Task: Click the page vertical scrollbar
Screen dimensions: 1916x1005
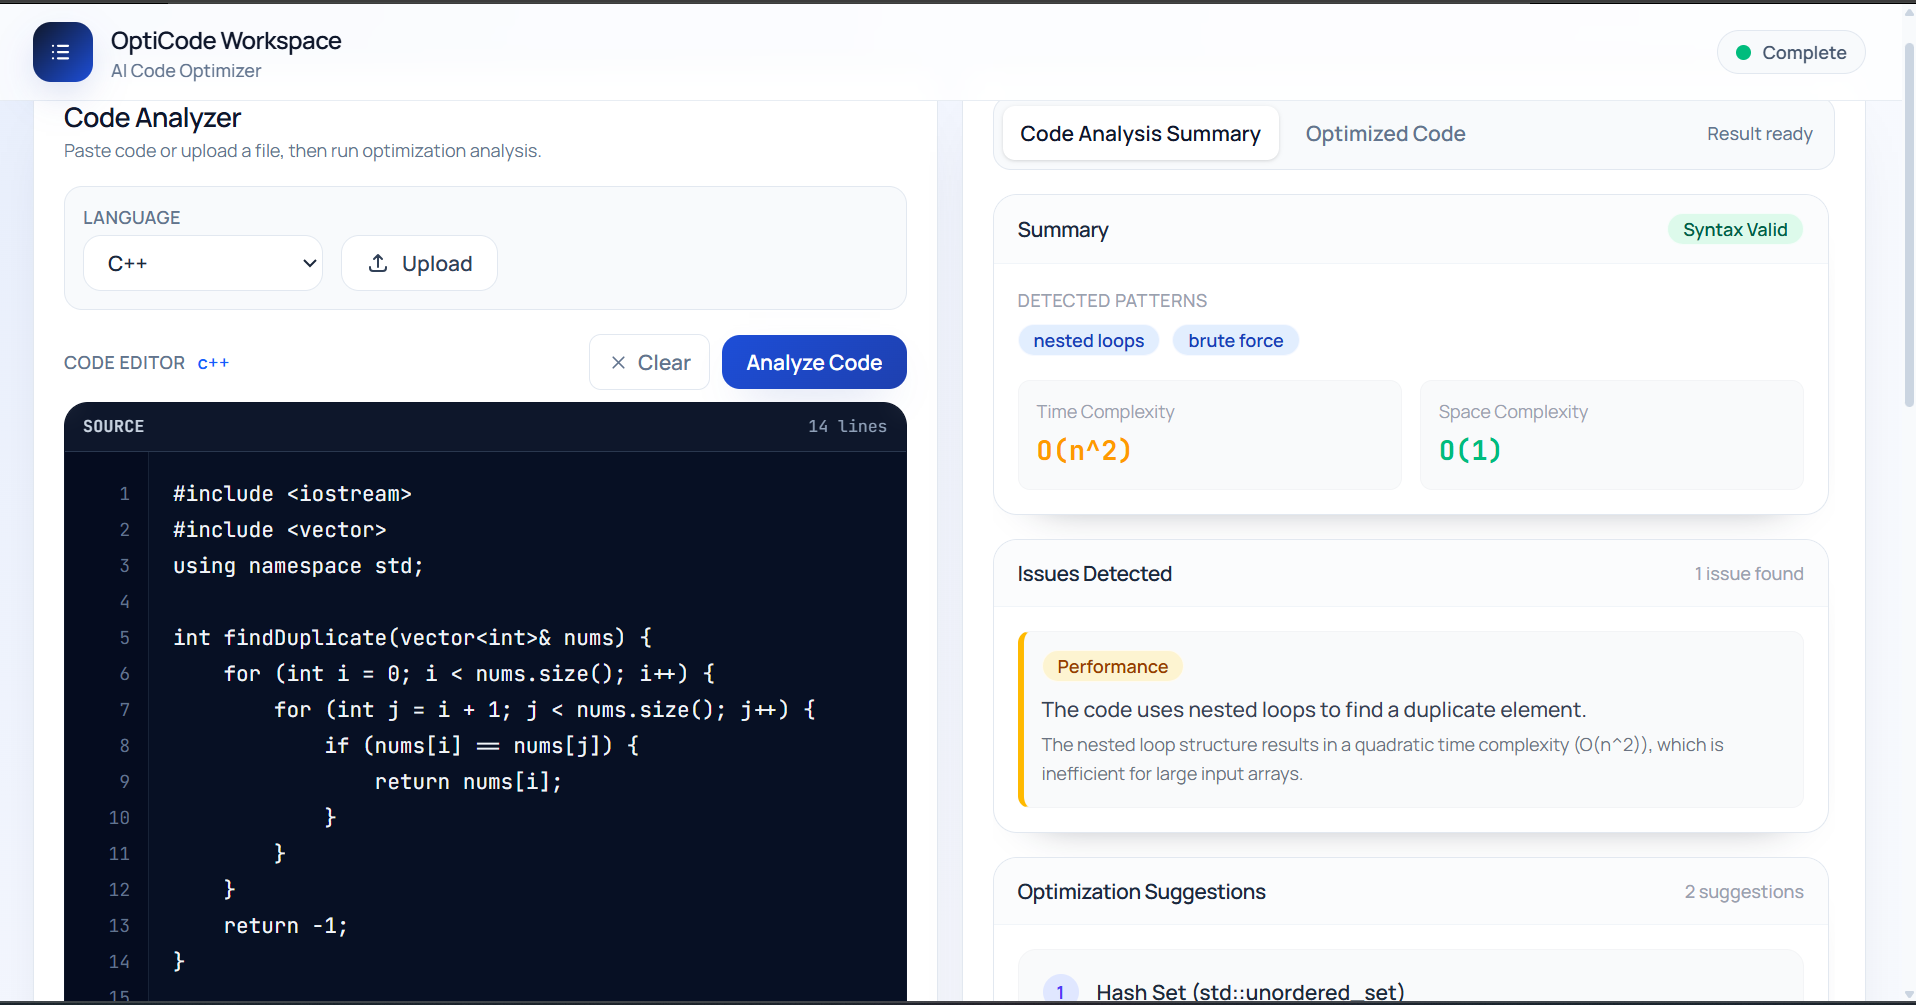Action: pos(1908,225)
